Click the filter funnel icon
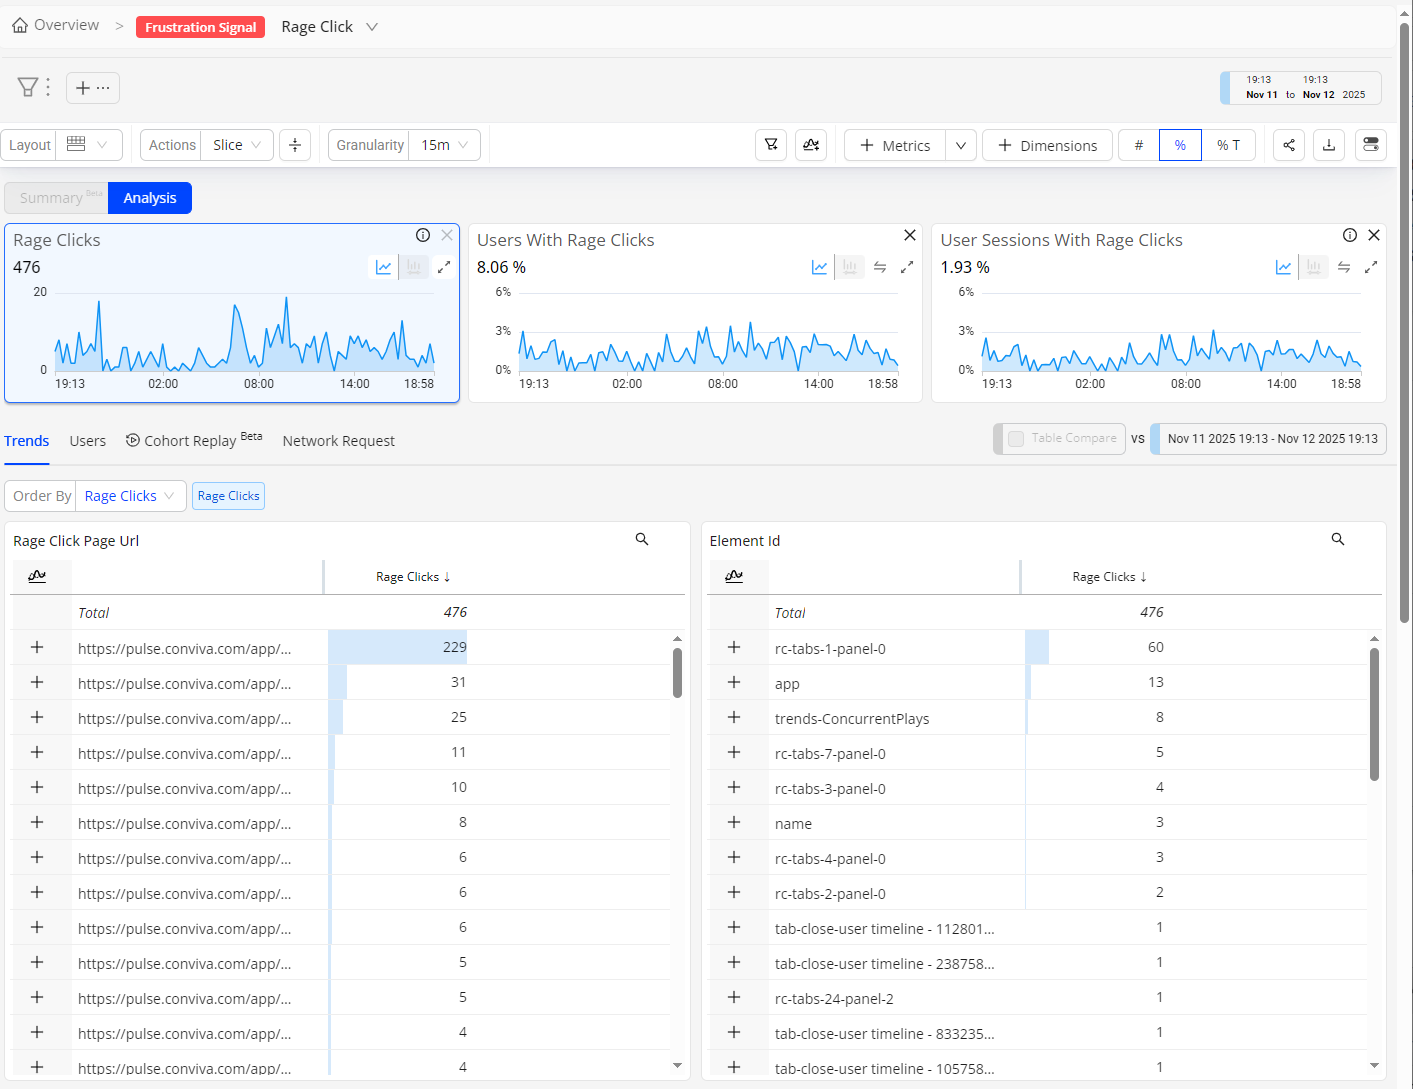The width and height of the screenshot is (1413, 1089). click(x=28, y=88)
